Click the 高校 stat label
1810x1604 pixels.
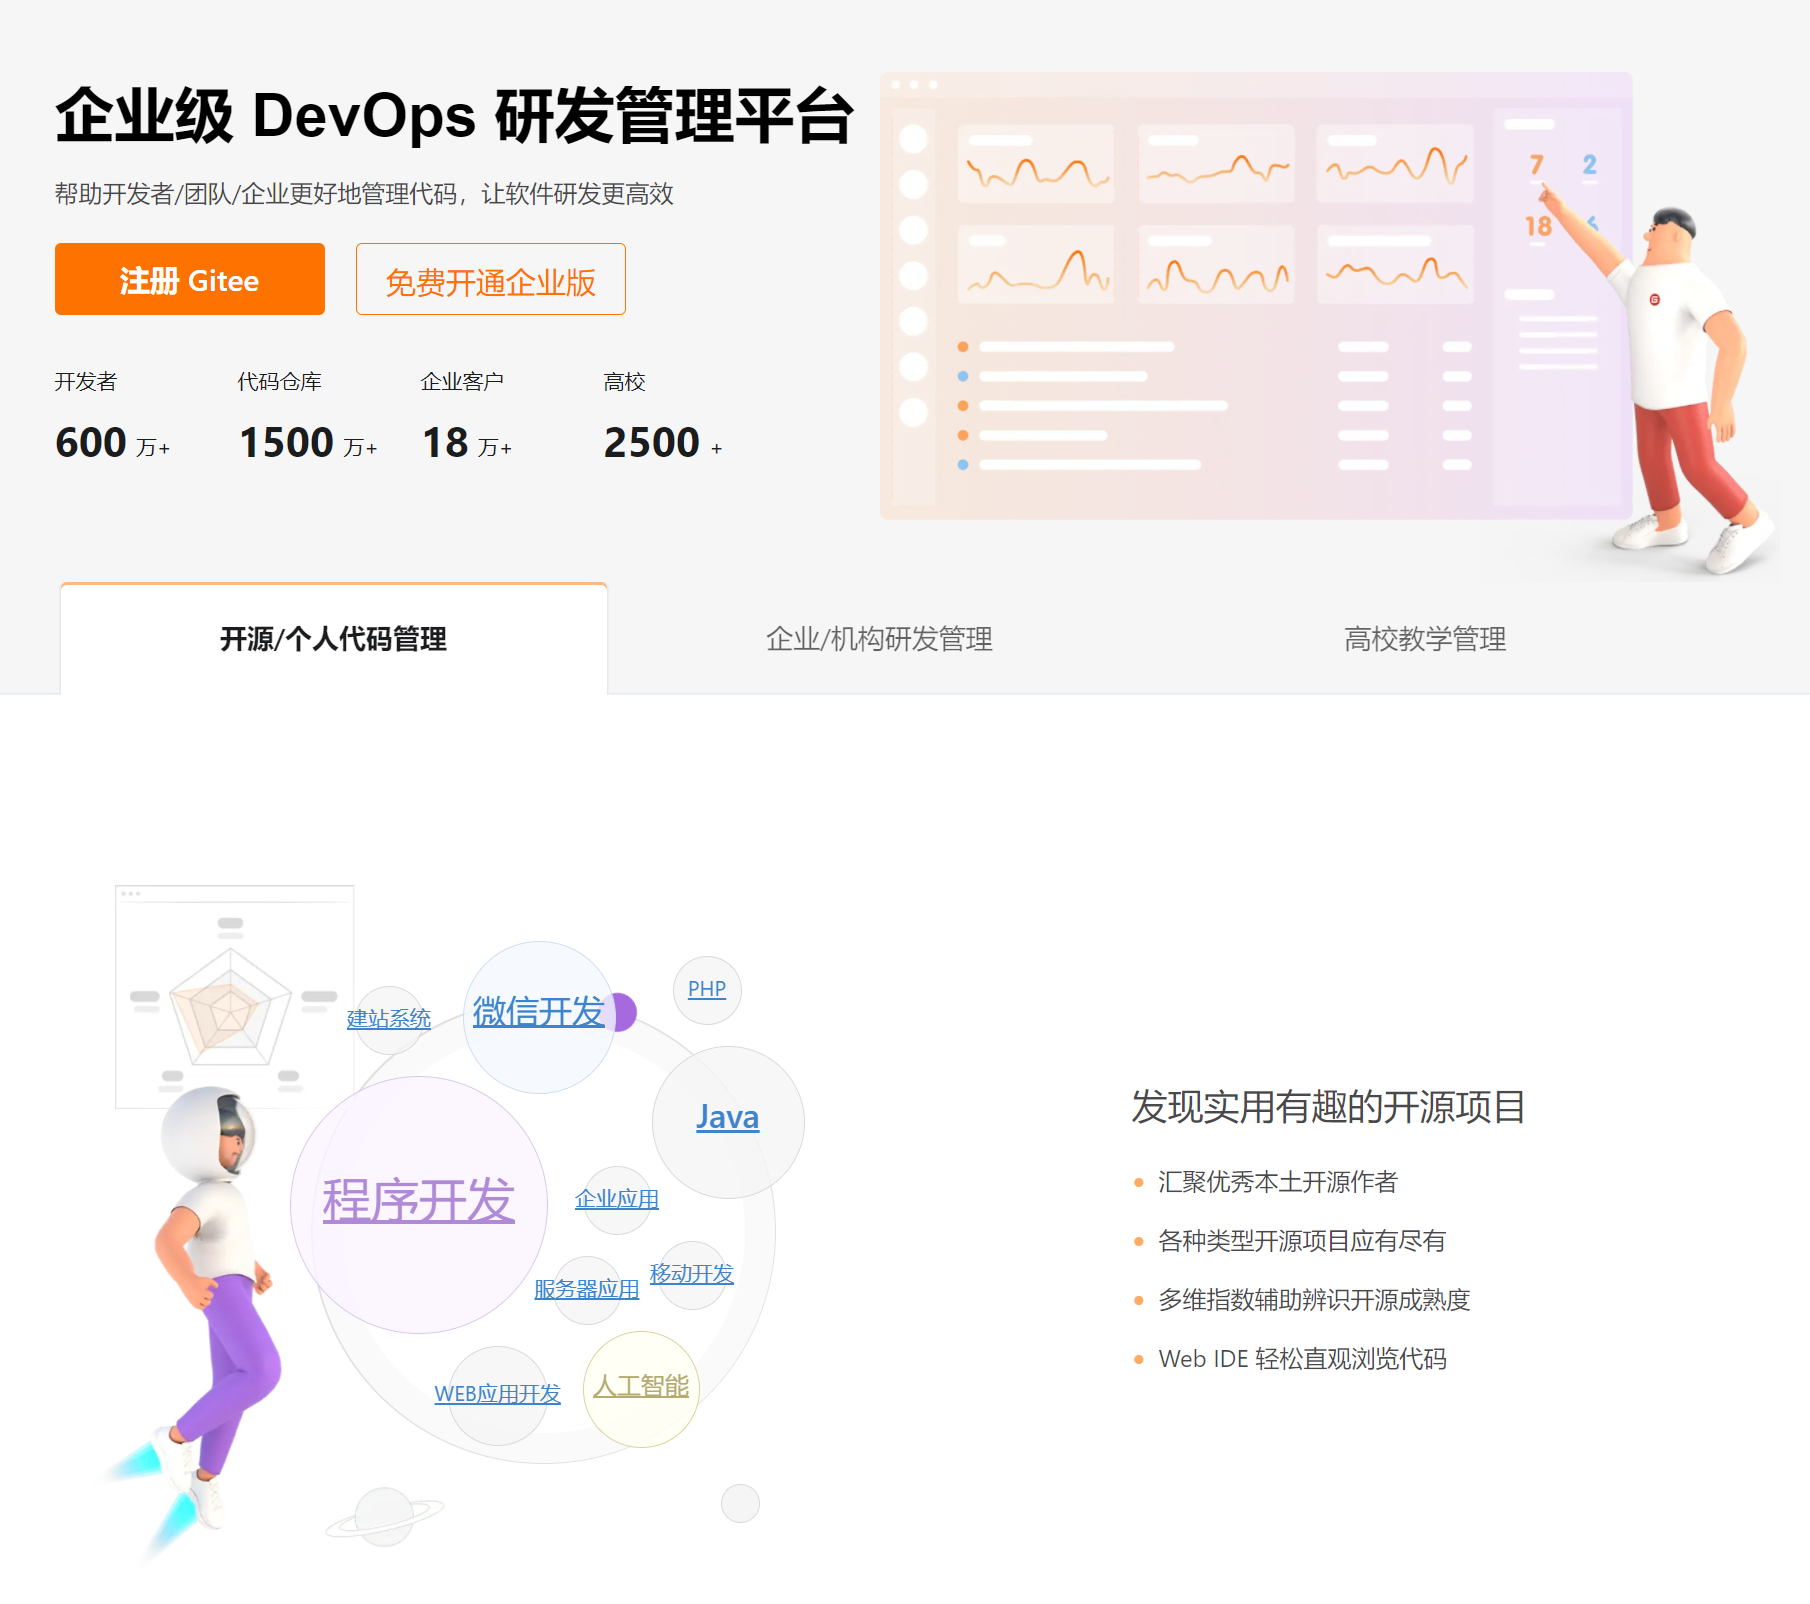click(625, 381)
